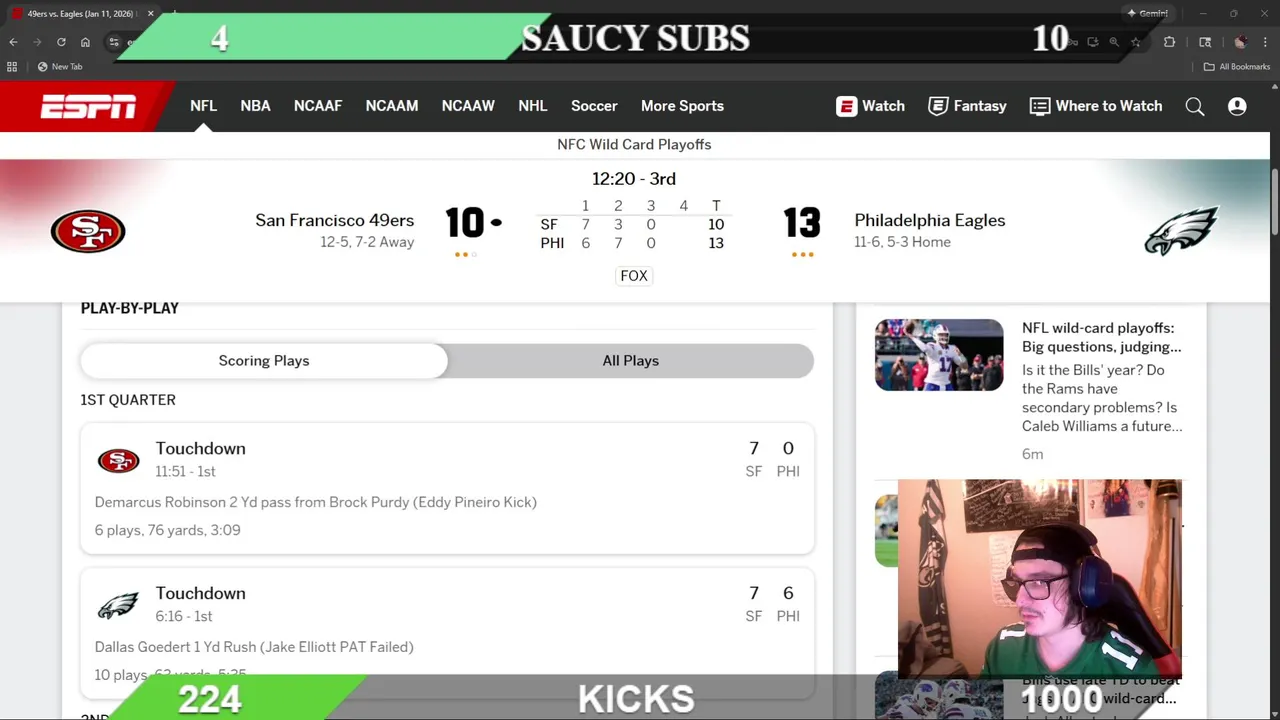Click the Philadelphia Eagles team logo

(x=1181, y=231)
